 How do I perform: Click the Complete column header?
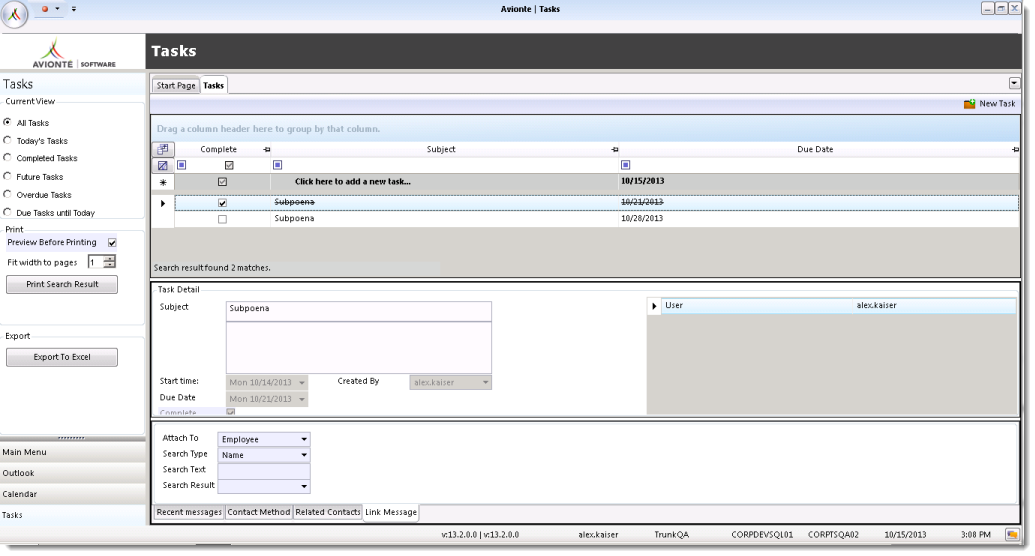[x=218, y=149]
